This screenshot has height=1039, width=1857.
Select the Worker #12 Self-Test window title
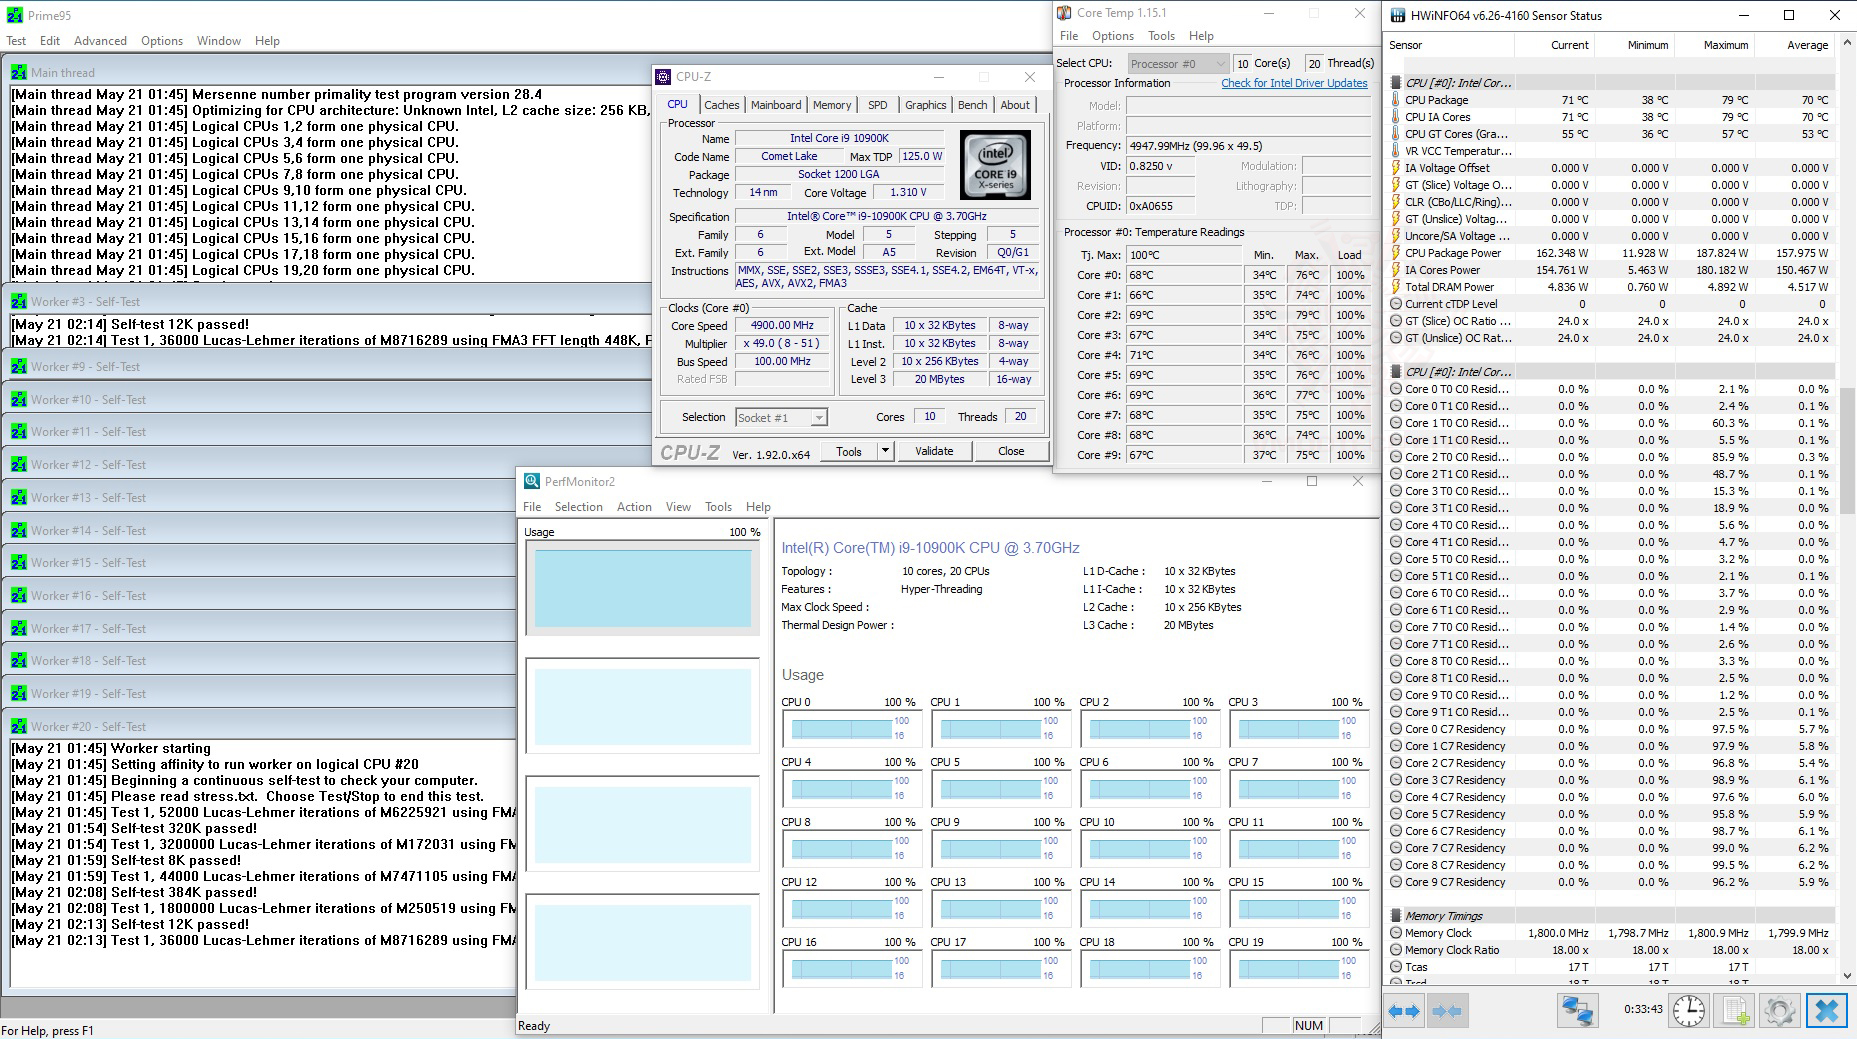point(88,465)
